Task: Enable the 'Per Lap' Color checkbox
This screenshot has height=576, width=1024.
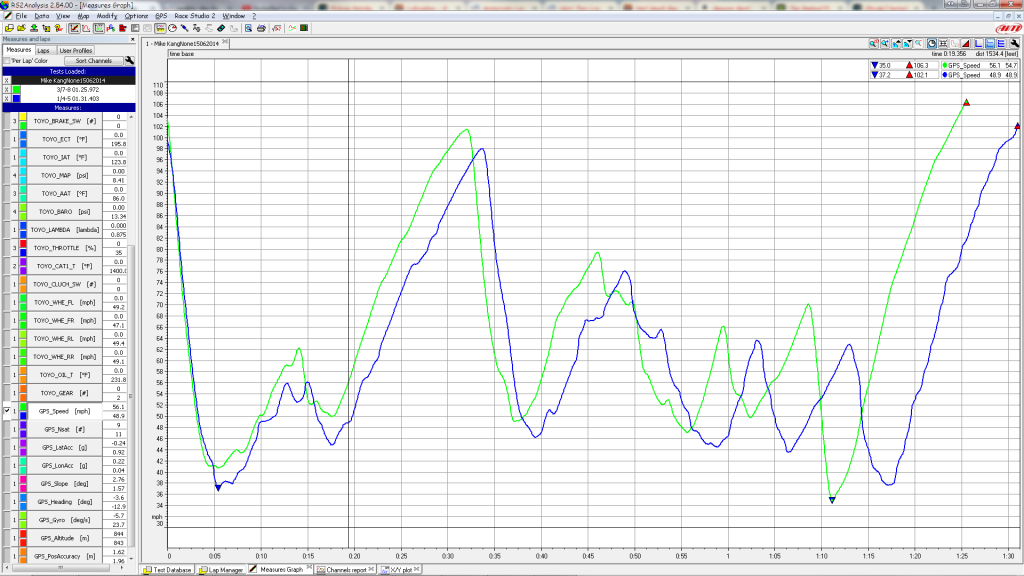Action: [x=8, y=61]
